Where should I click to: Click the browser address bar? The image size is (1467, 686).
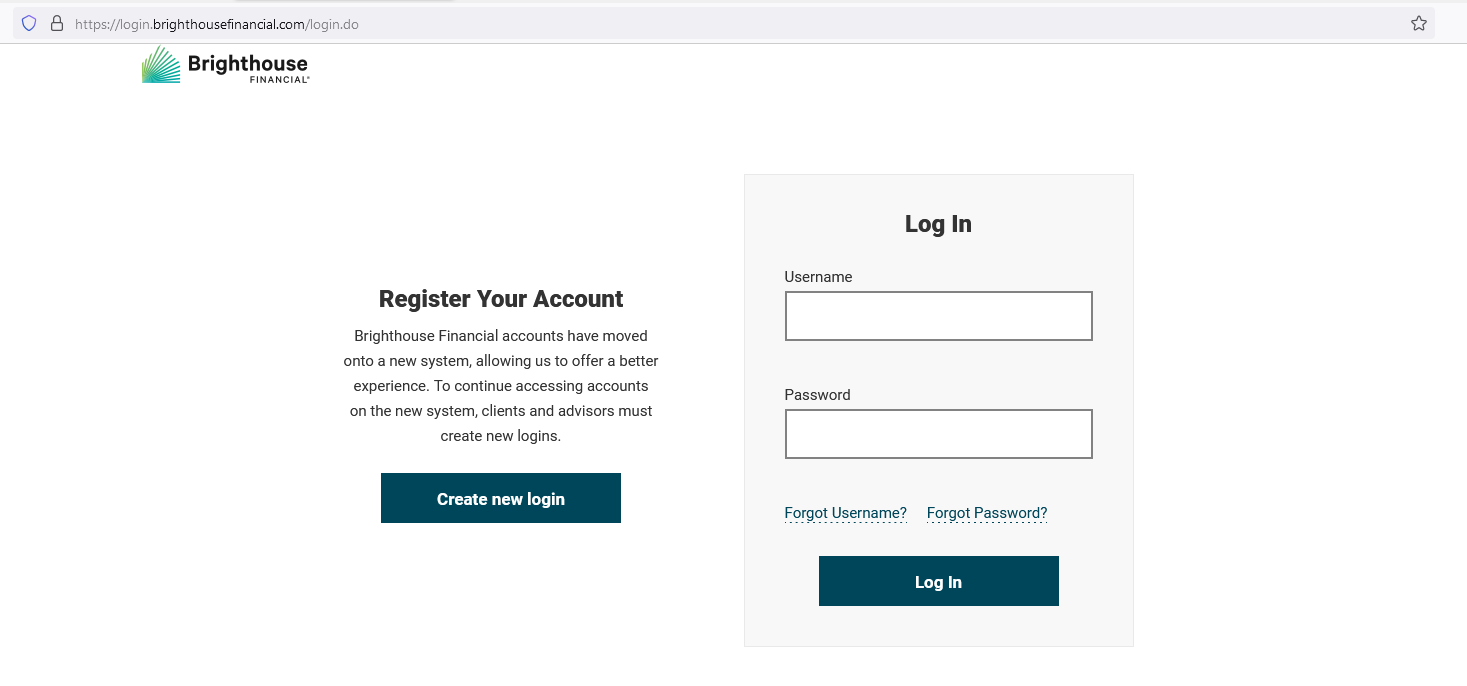(x=600, y=22)
